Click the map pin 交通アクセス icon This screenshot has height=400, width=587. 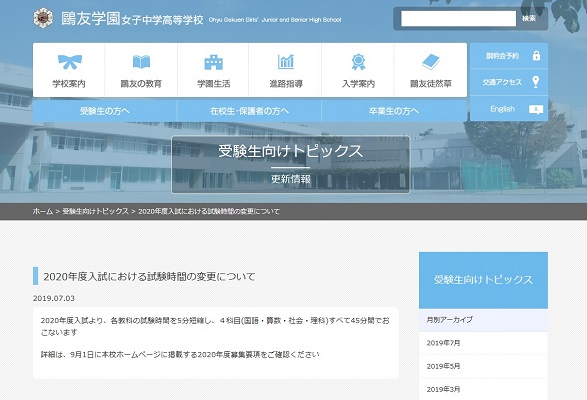coord(536,82)
